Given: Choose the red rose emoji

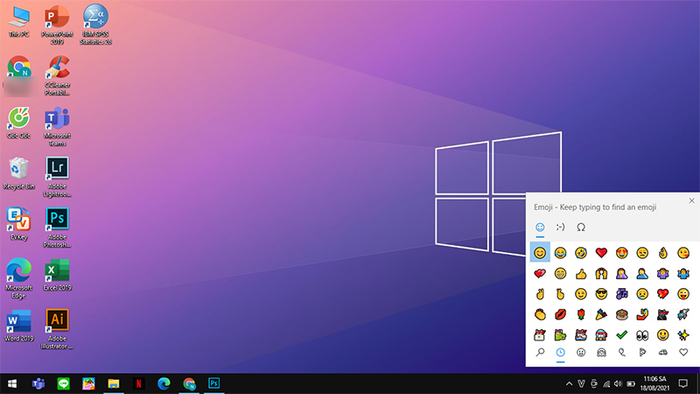Looking at the screenshot, I should 581,315.
